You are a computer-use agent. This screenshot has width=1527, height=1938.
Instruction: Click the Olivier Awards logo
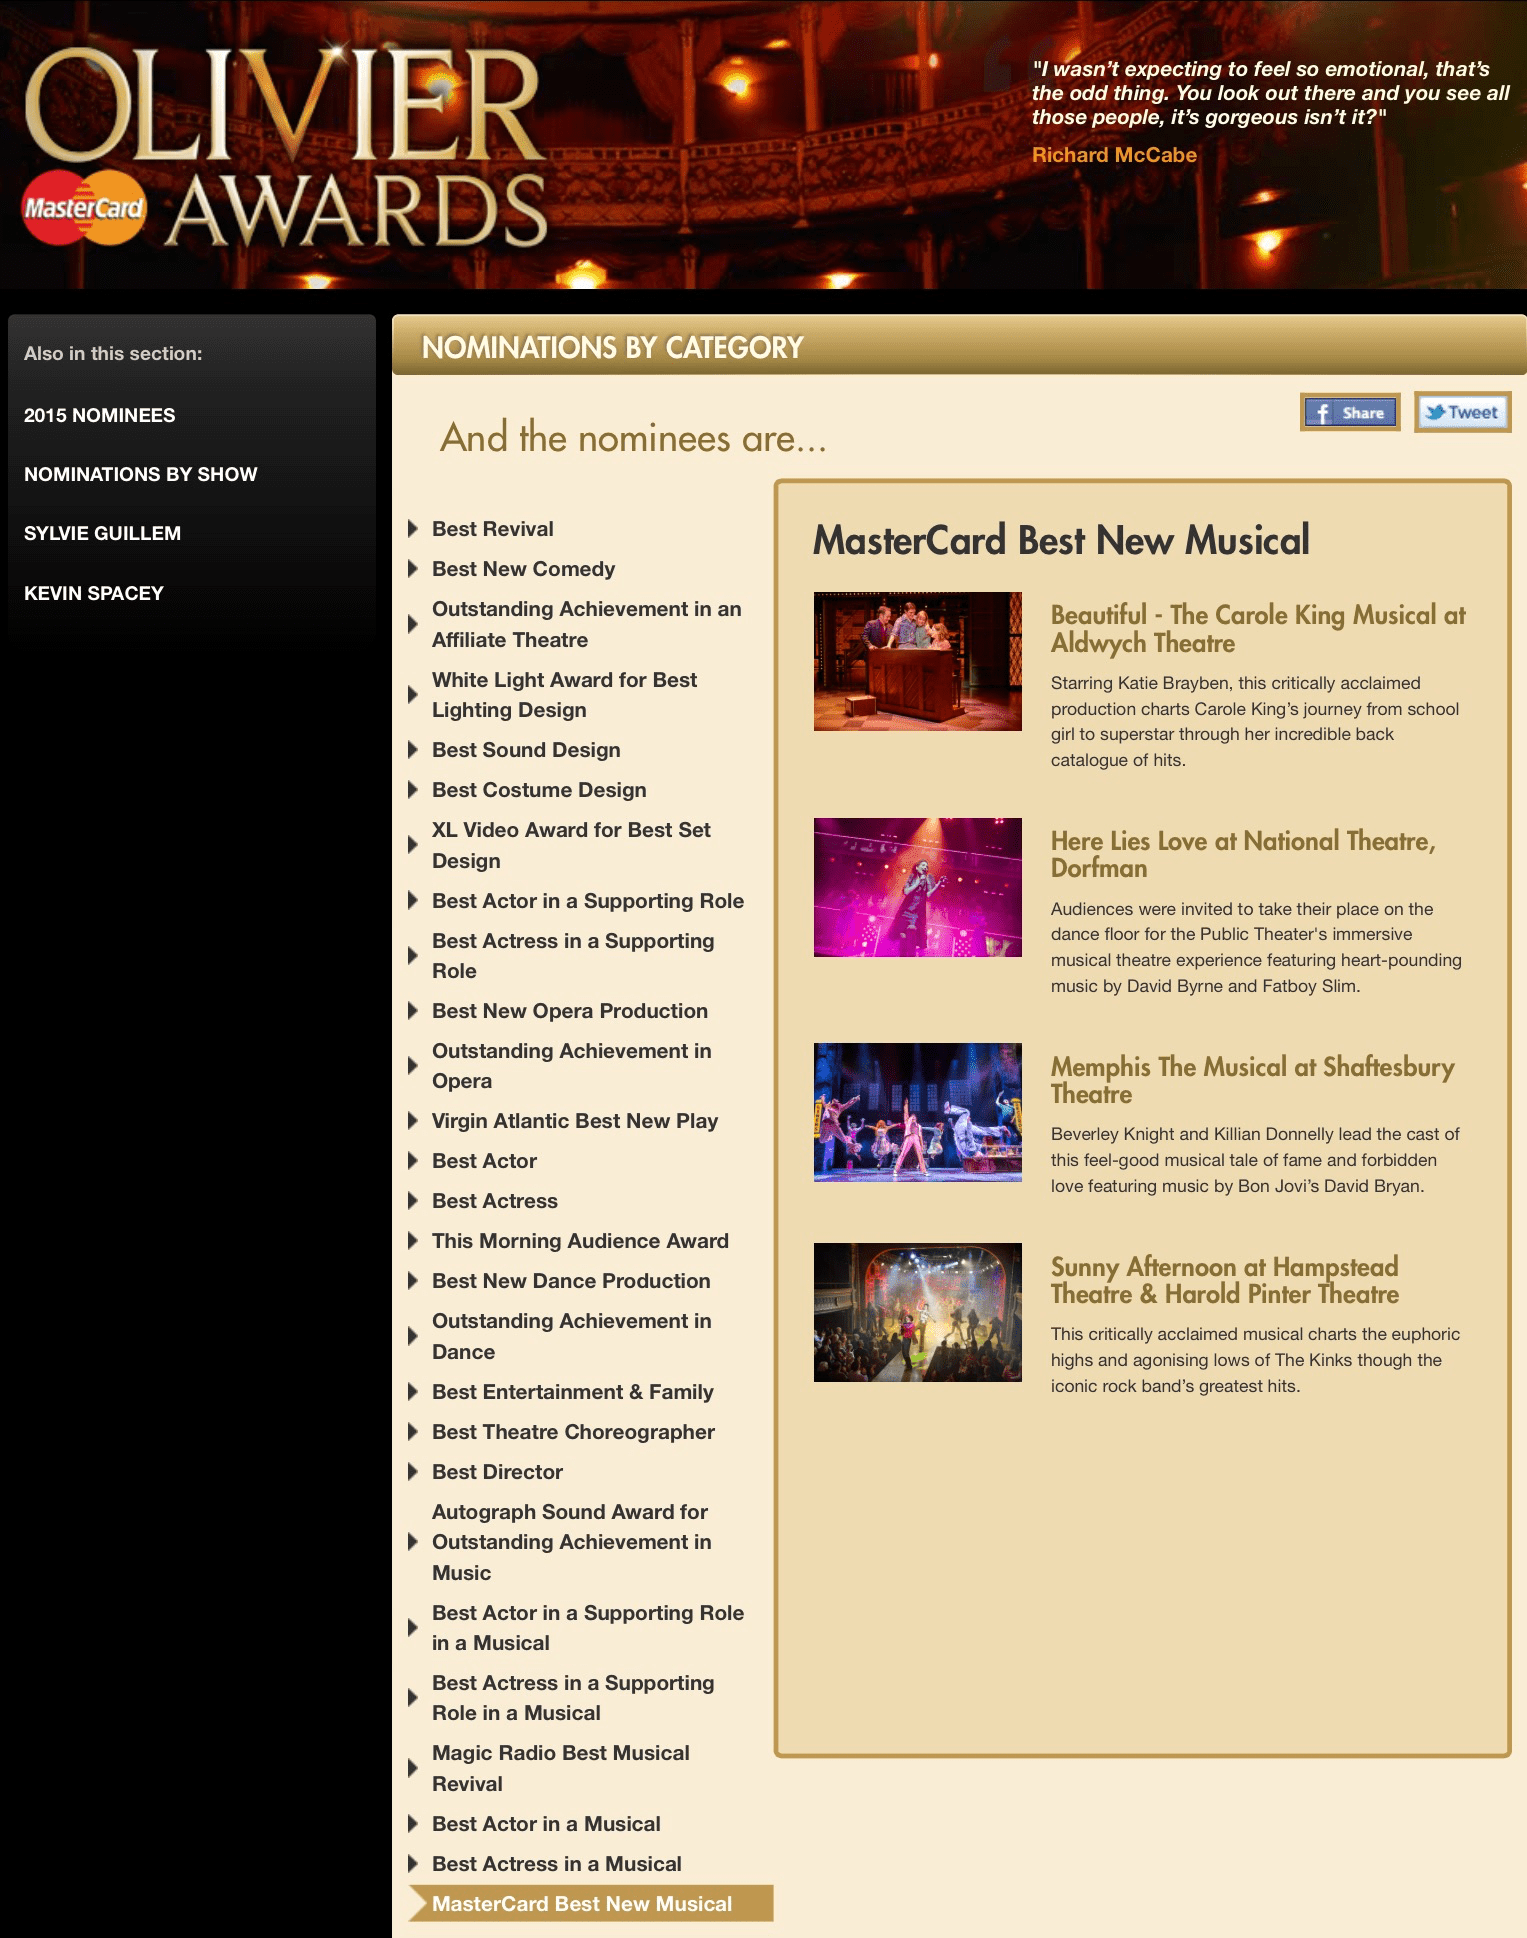pos(285,145)
